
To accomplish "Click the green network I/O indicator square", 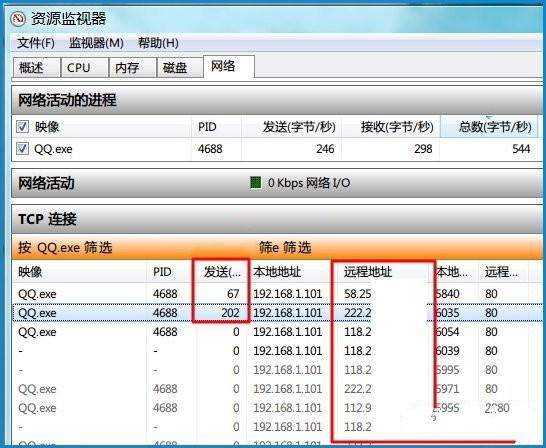I will coord(256,183).
